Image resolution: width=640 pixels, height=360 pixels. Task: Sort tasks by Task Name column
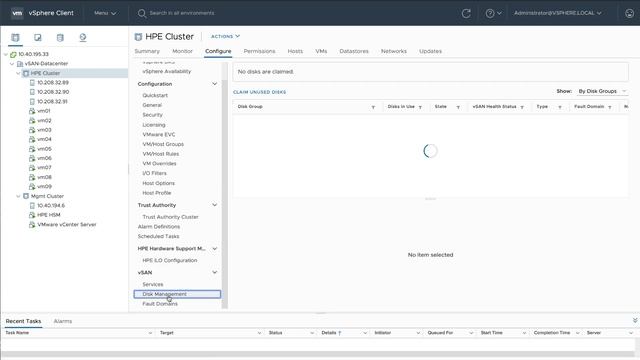[x=17, y=333]
